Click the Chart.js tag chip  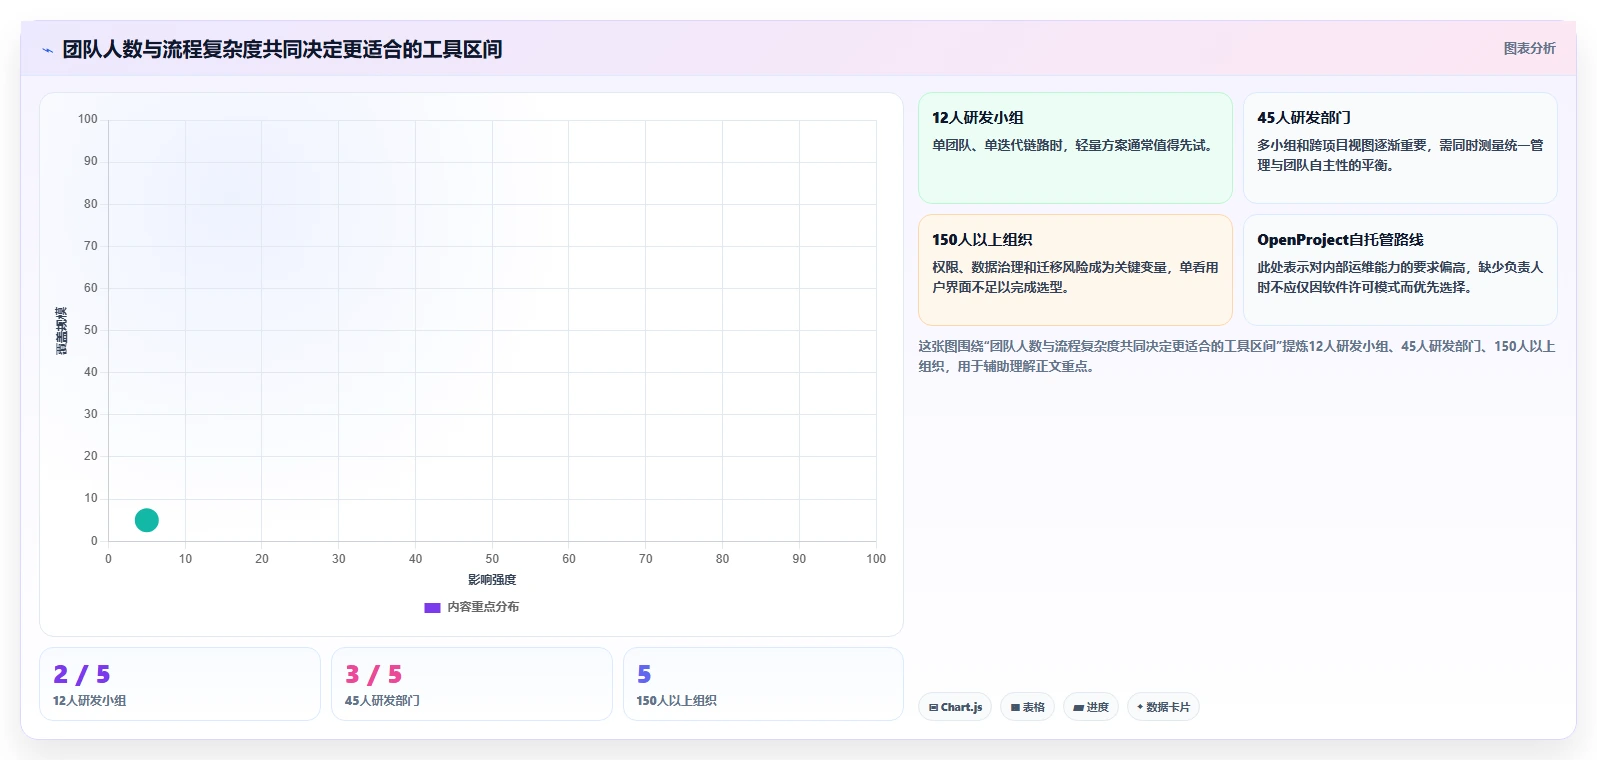tap(955, 707)
